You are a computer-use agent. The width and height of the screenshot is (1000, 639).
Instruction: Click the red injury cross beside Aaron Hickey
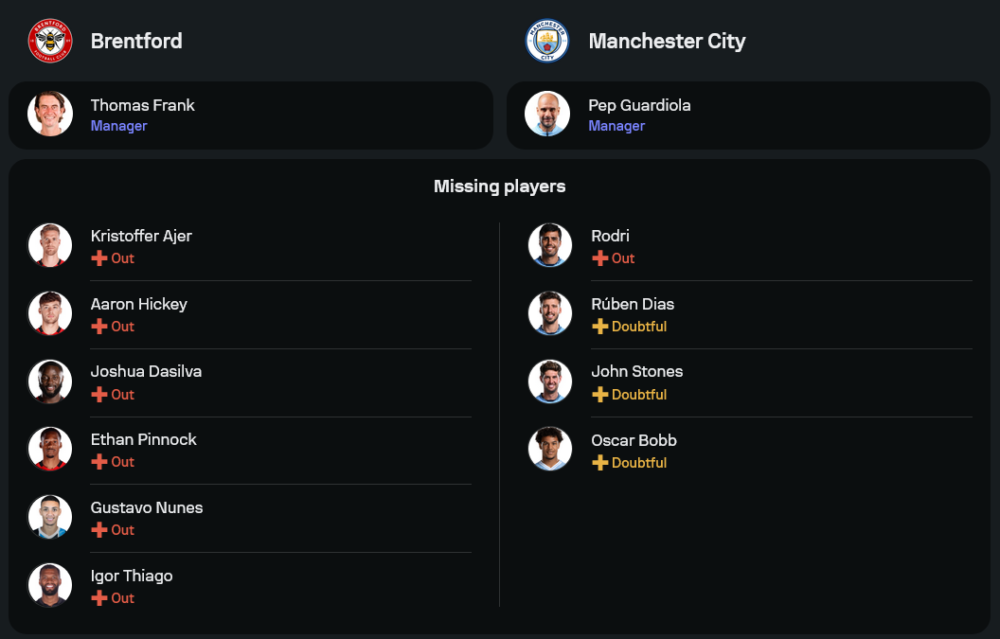99,326
